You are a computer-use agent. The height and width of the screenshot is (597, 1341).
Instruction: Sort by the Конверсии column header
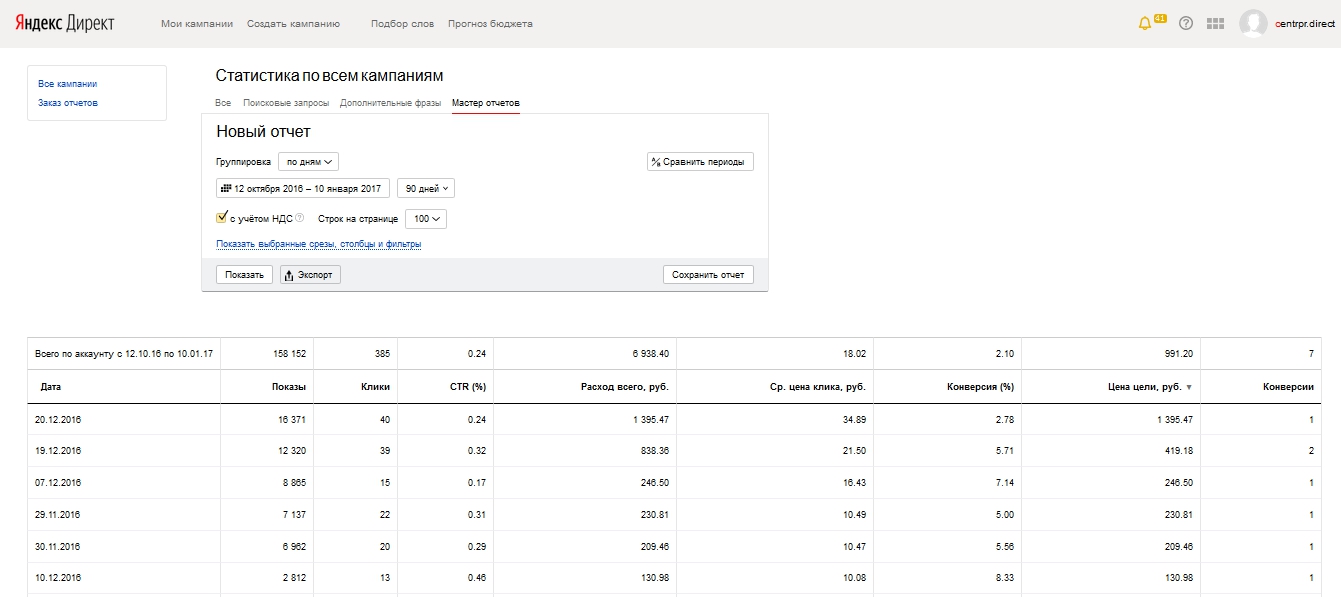point(1288,387)
